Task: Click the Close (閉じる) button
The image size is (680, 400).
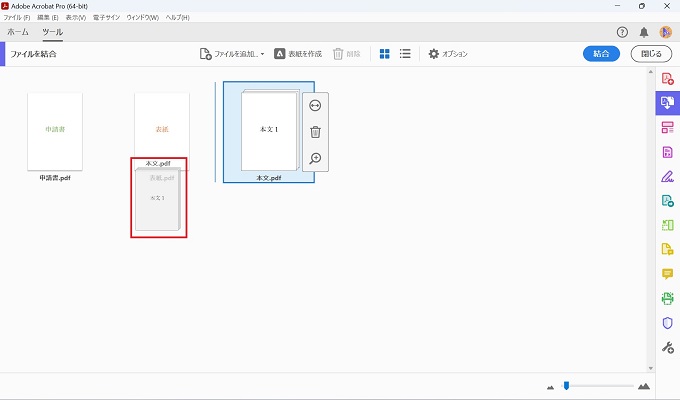Action: [x=651, y=54]
